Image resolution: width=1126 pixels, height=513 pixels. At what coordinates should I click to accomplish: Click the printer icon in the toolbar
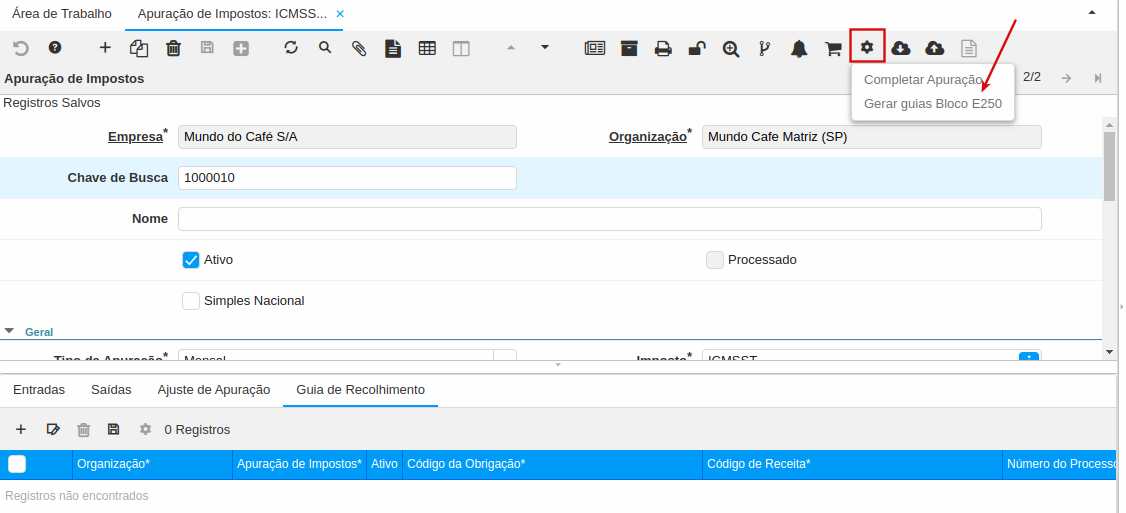[x=663, y=48]
